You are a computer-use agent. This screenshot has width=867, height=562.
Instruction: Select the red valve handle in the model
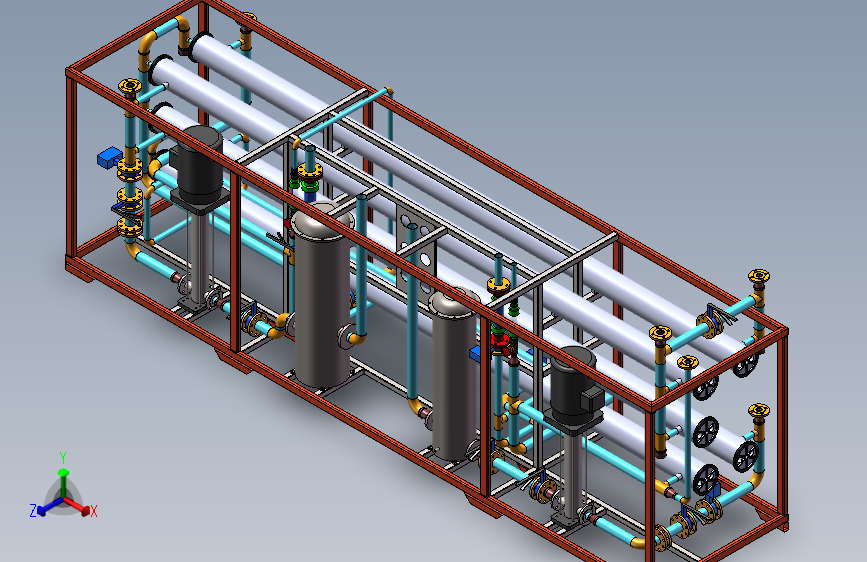pyautogui.click(x=500, y=341)
